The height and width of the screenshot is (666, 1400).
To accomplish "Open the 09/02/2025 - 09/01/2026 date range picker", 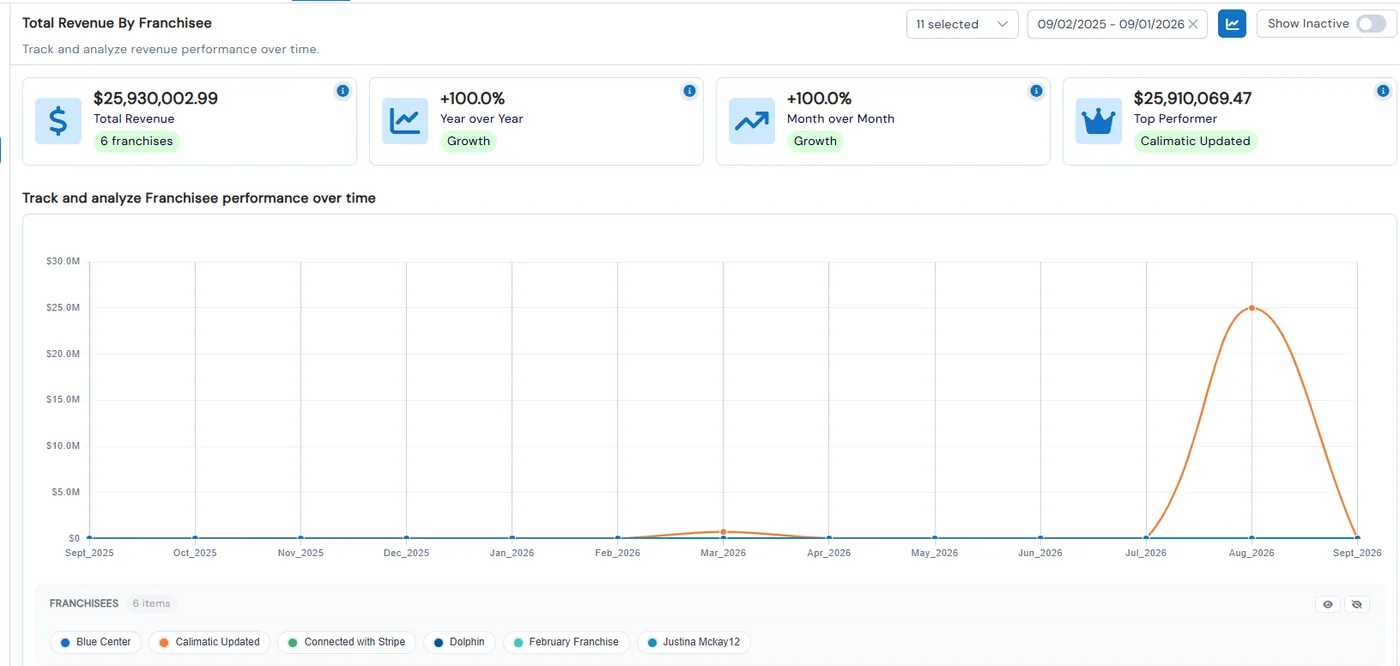I will coord(1117,24).
